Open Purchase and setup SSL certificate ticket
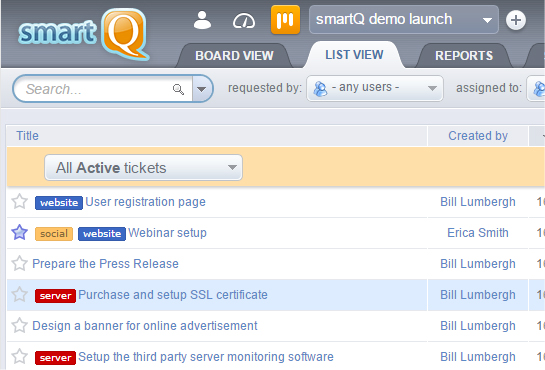Image resolution: width=545 pixels, height=370 pixels. [x=173, y=295]
